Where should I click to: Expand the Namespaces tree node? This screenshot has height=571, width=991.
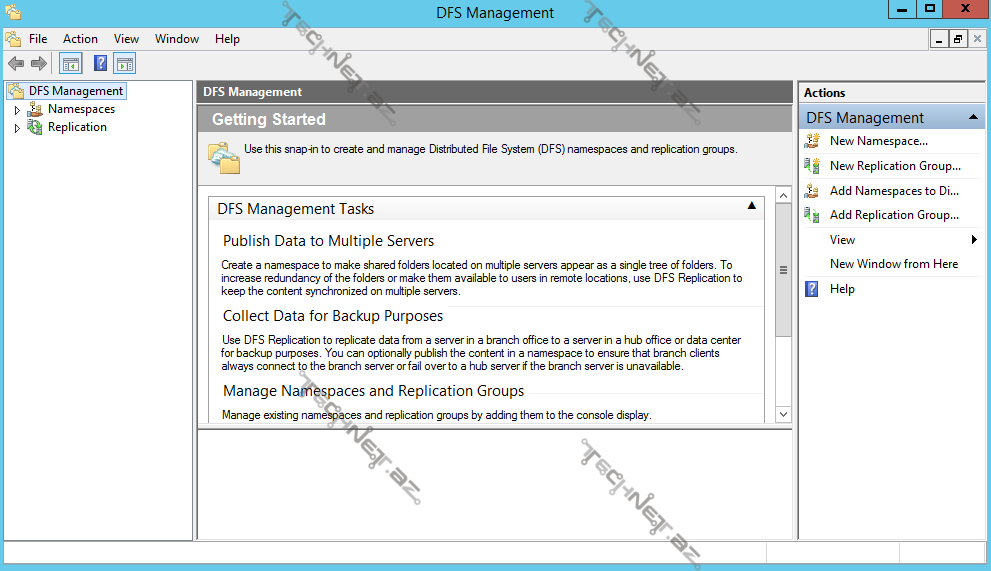[17, 110]
